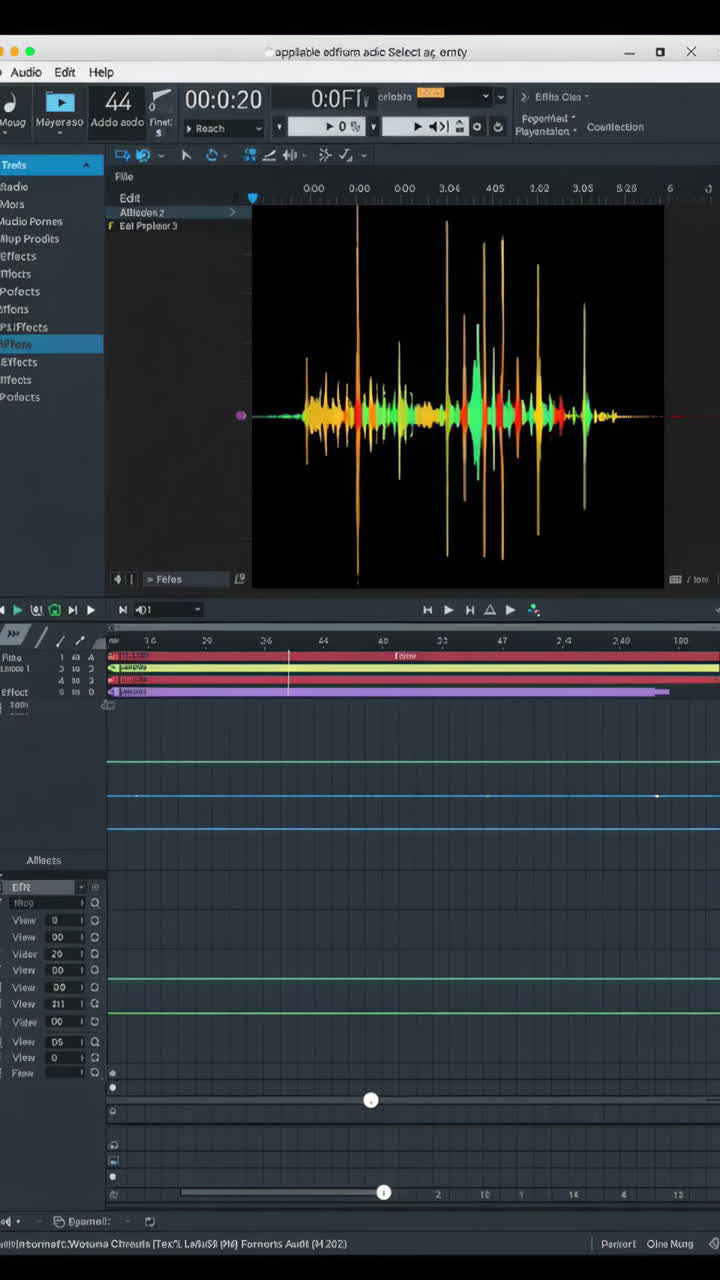This screenshot has width=720, height=1280.
Task: Click the sparkle effects icon in edit toolbar
Action: tap(325, 155)
